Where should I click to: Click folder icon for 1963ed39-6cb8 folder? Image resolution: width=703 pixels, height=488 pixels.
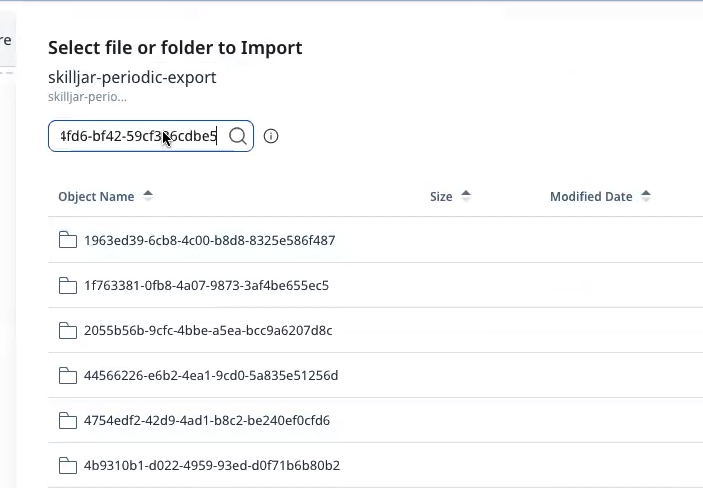tap(68, 240)
